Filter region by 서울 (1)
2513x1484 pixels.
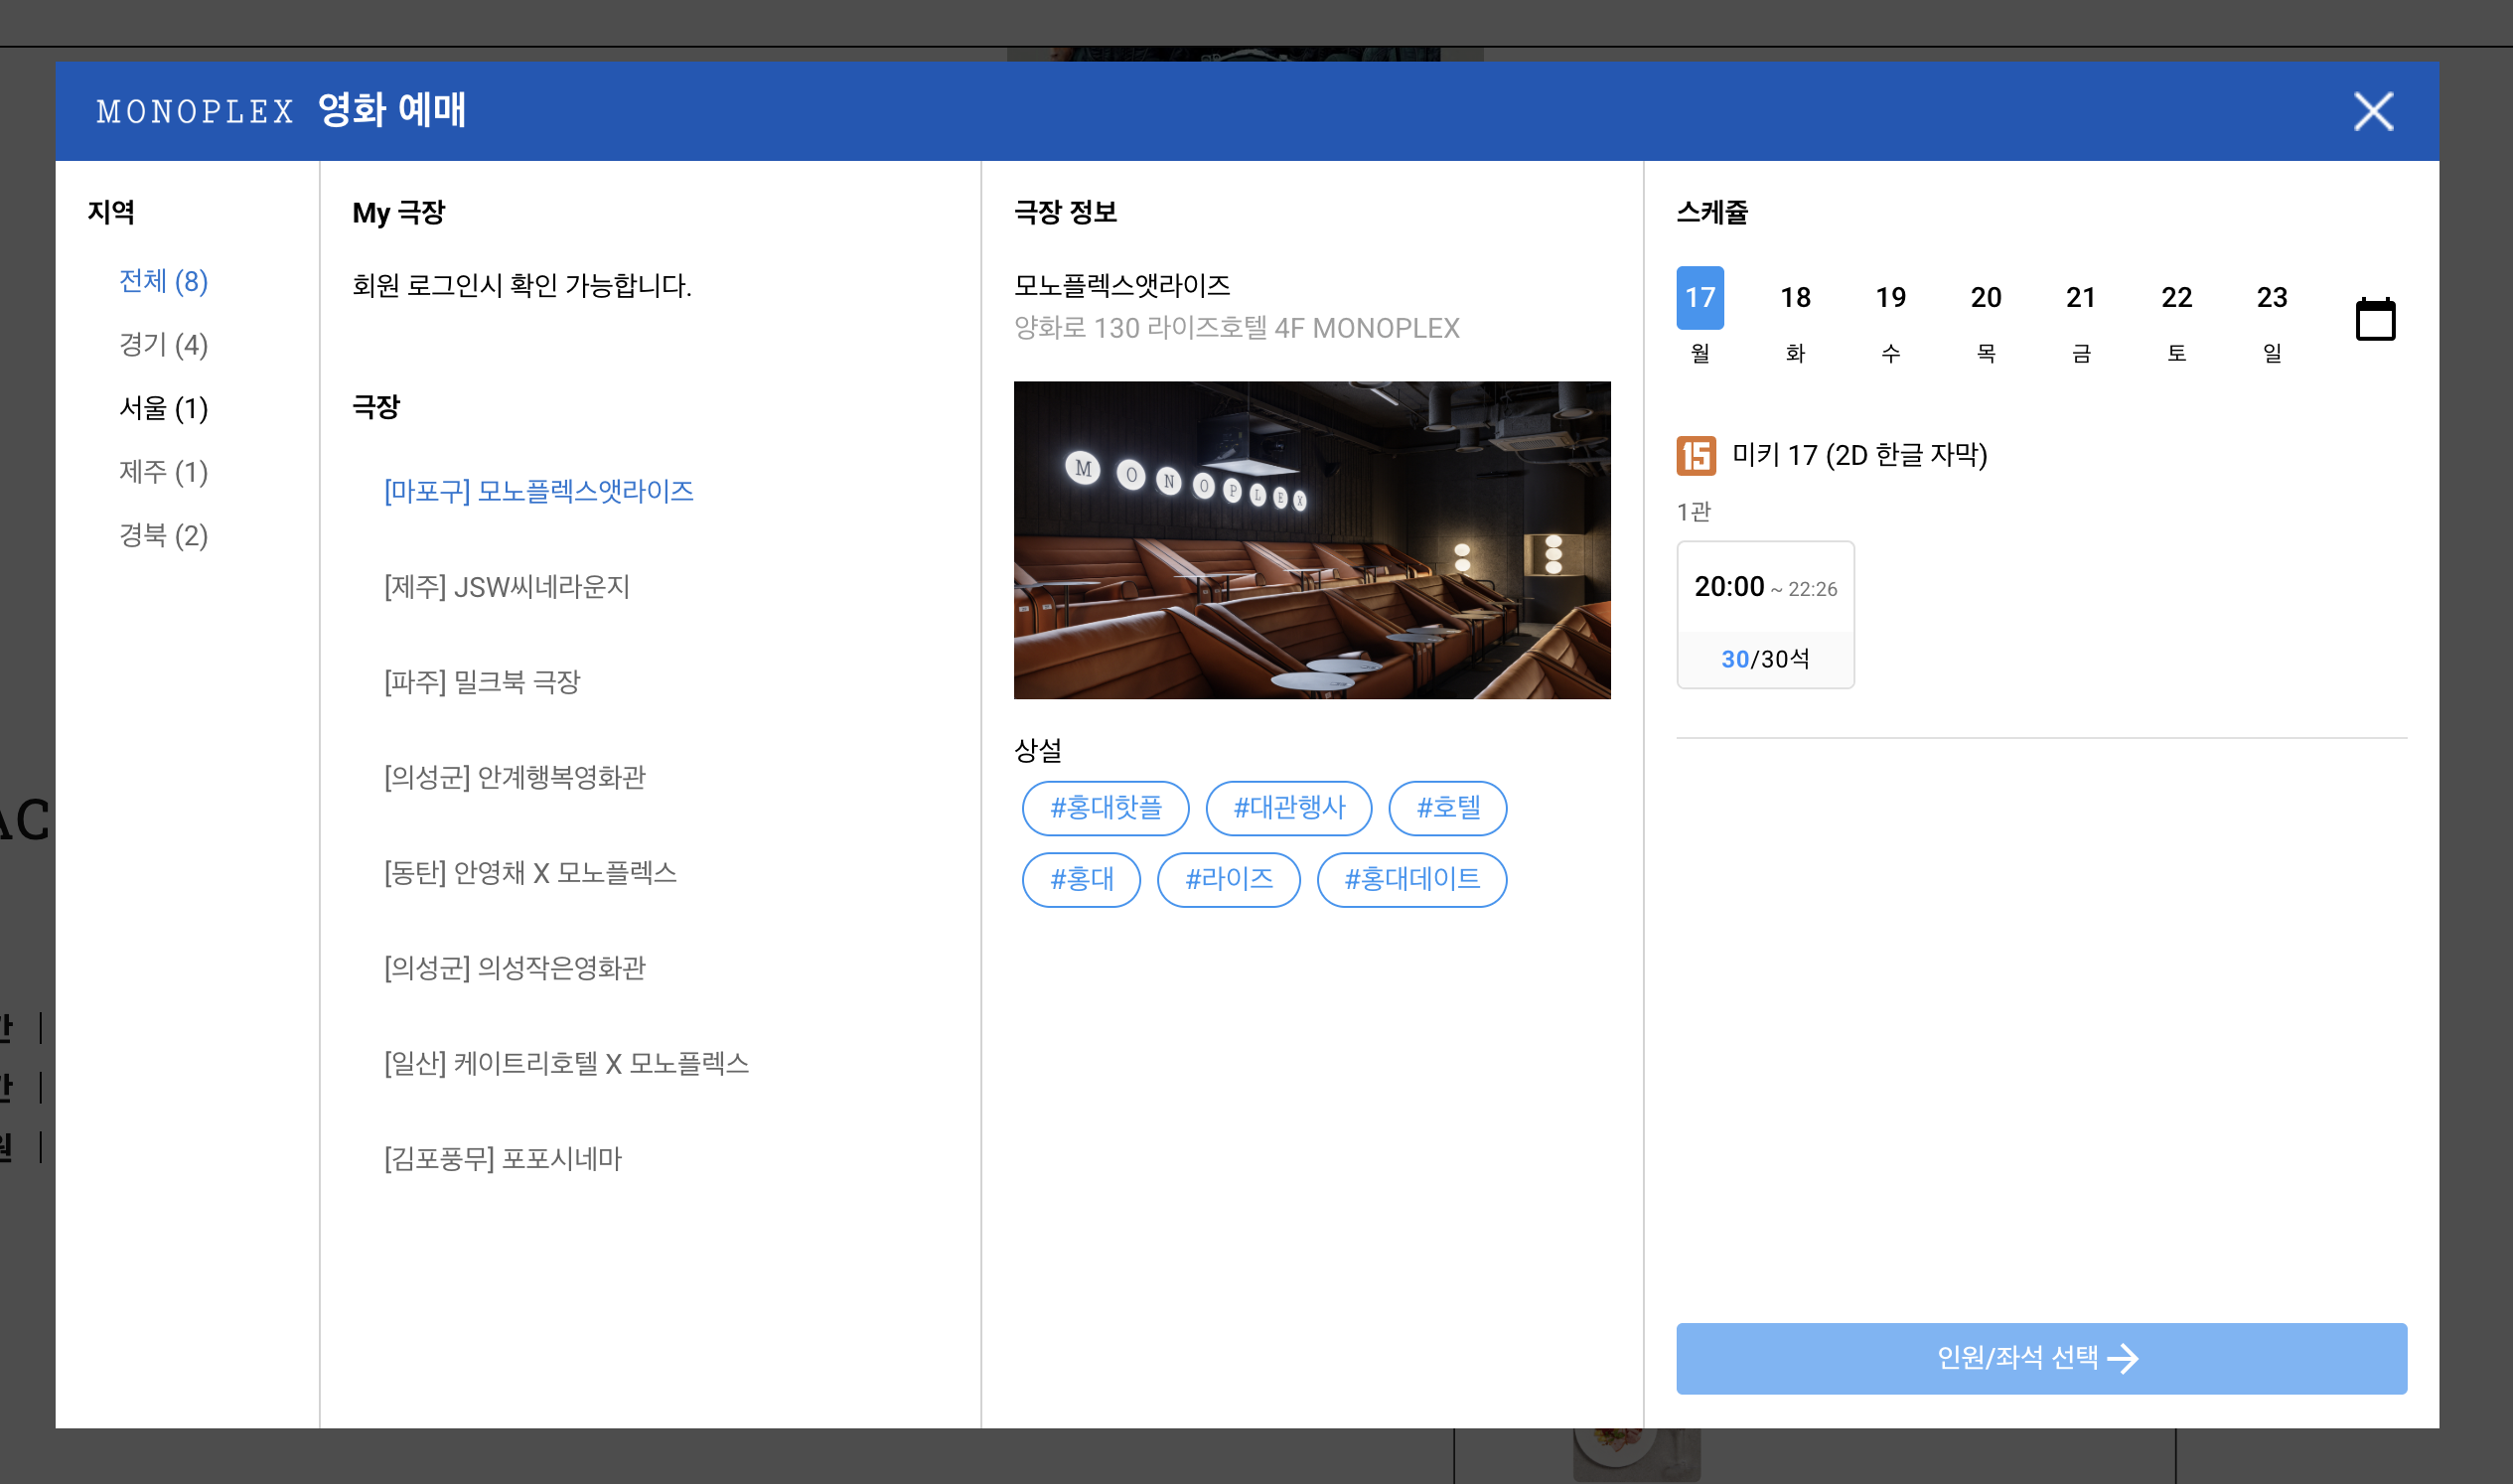click(x=163, y=408)
